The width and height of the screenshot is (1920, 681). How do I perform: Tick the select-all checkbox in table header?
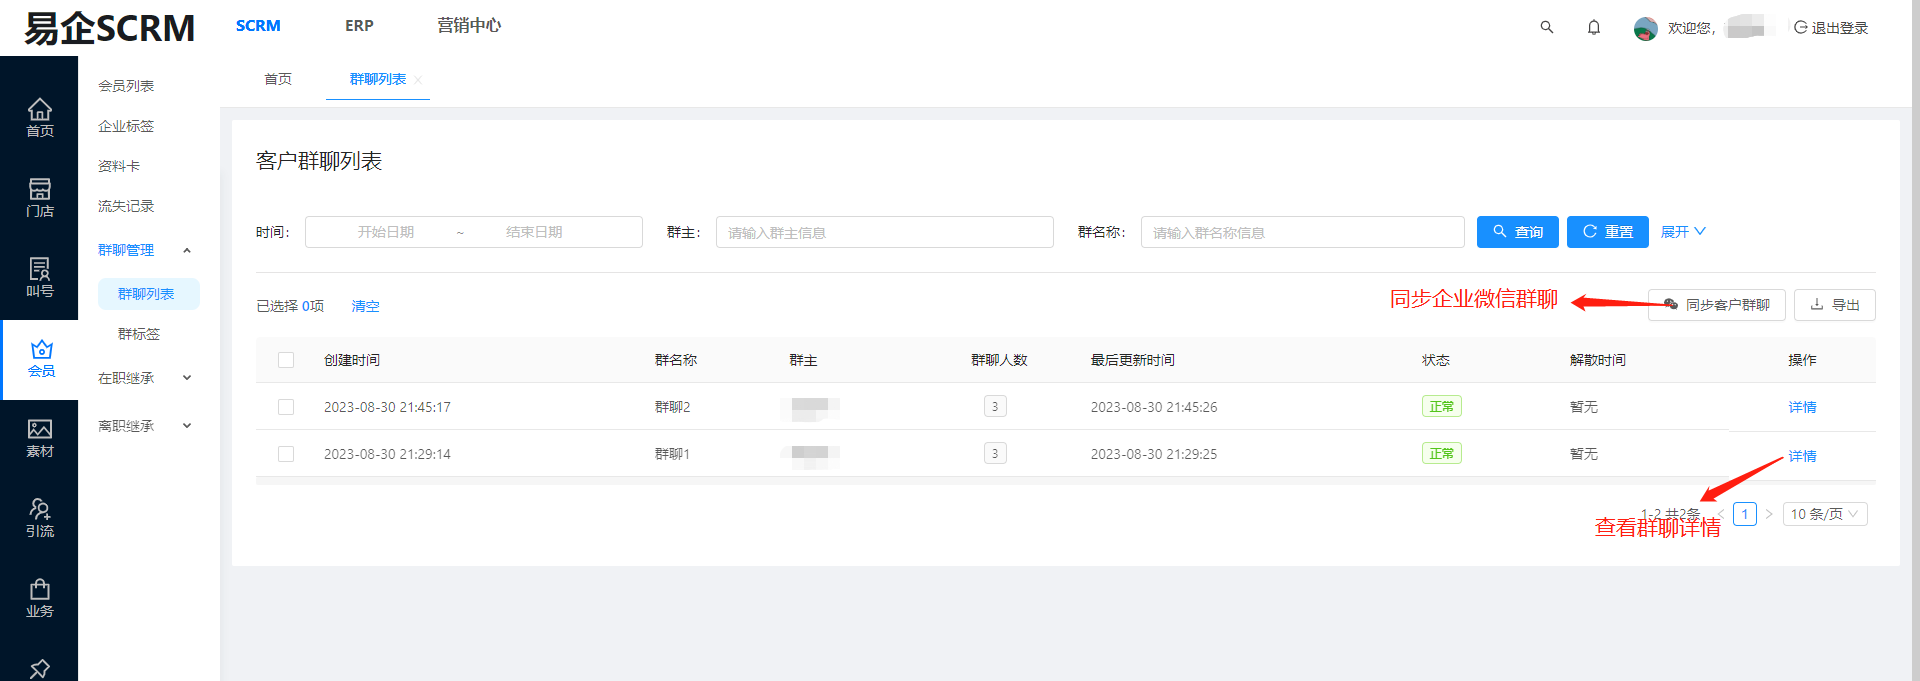[x=286, y=360]
